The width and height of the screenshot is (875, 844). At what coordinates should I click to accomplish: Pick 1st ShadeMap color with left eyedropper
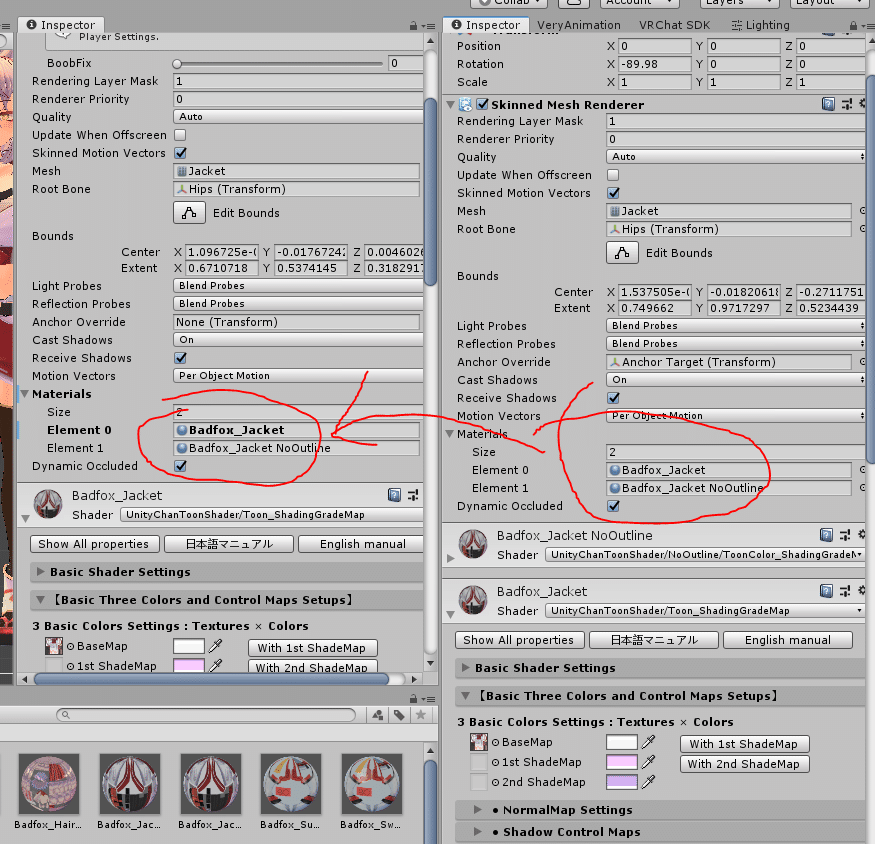coord(215,665)
